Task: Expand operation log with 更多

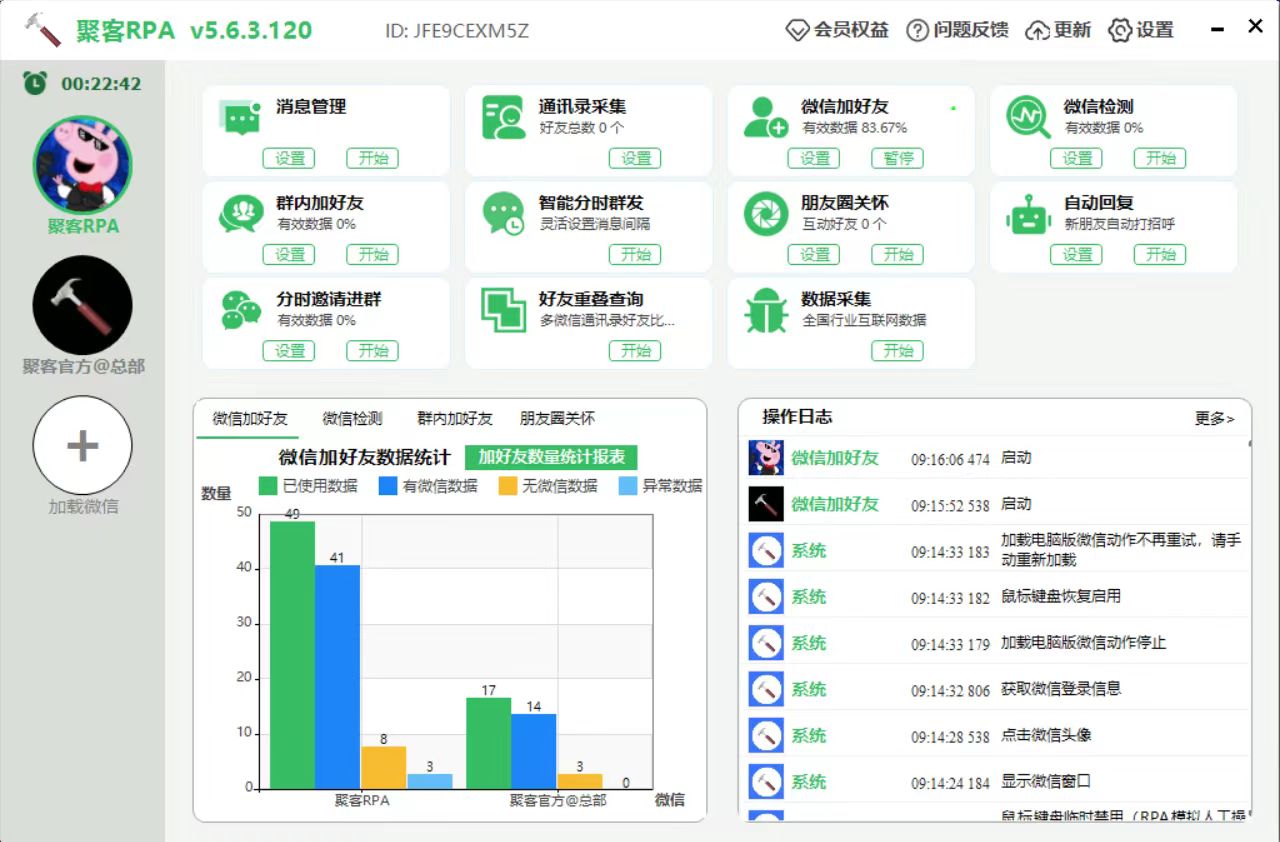Action: click(x=1214, y=419)
